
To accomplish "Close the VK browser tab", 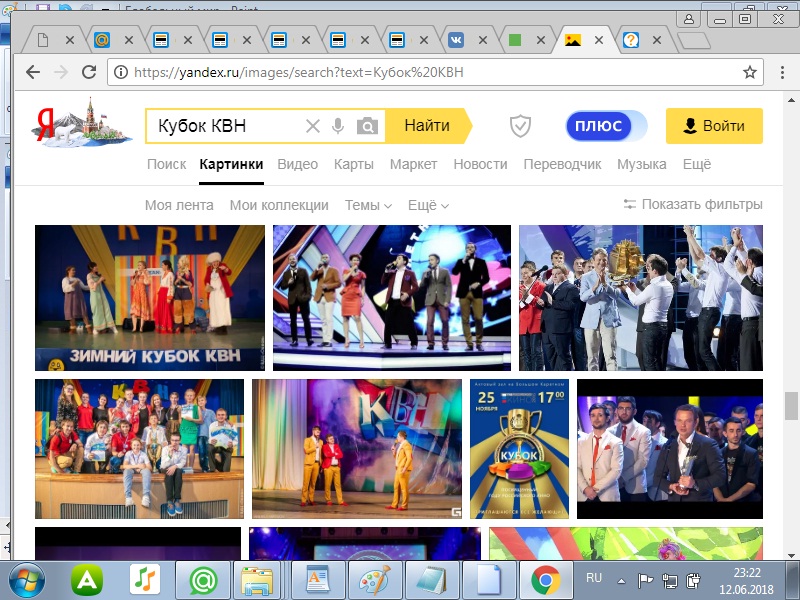I will coord(483,40).
